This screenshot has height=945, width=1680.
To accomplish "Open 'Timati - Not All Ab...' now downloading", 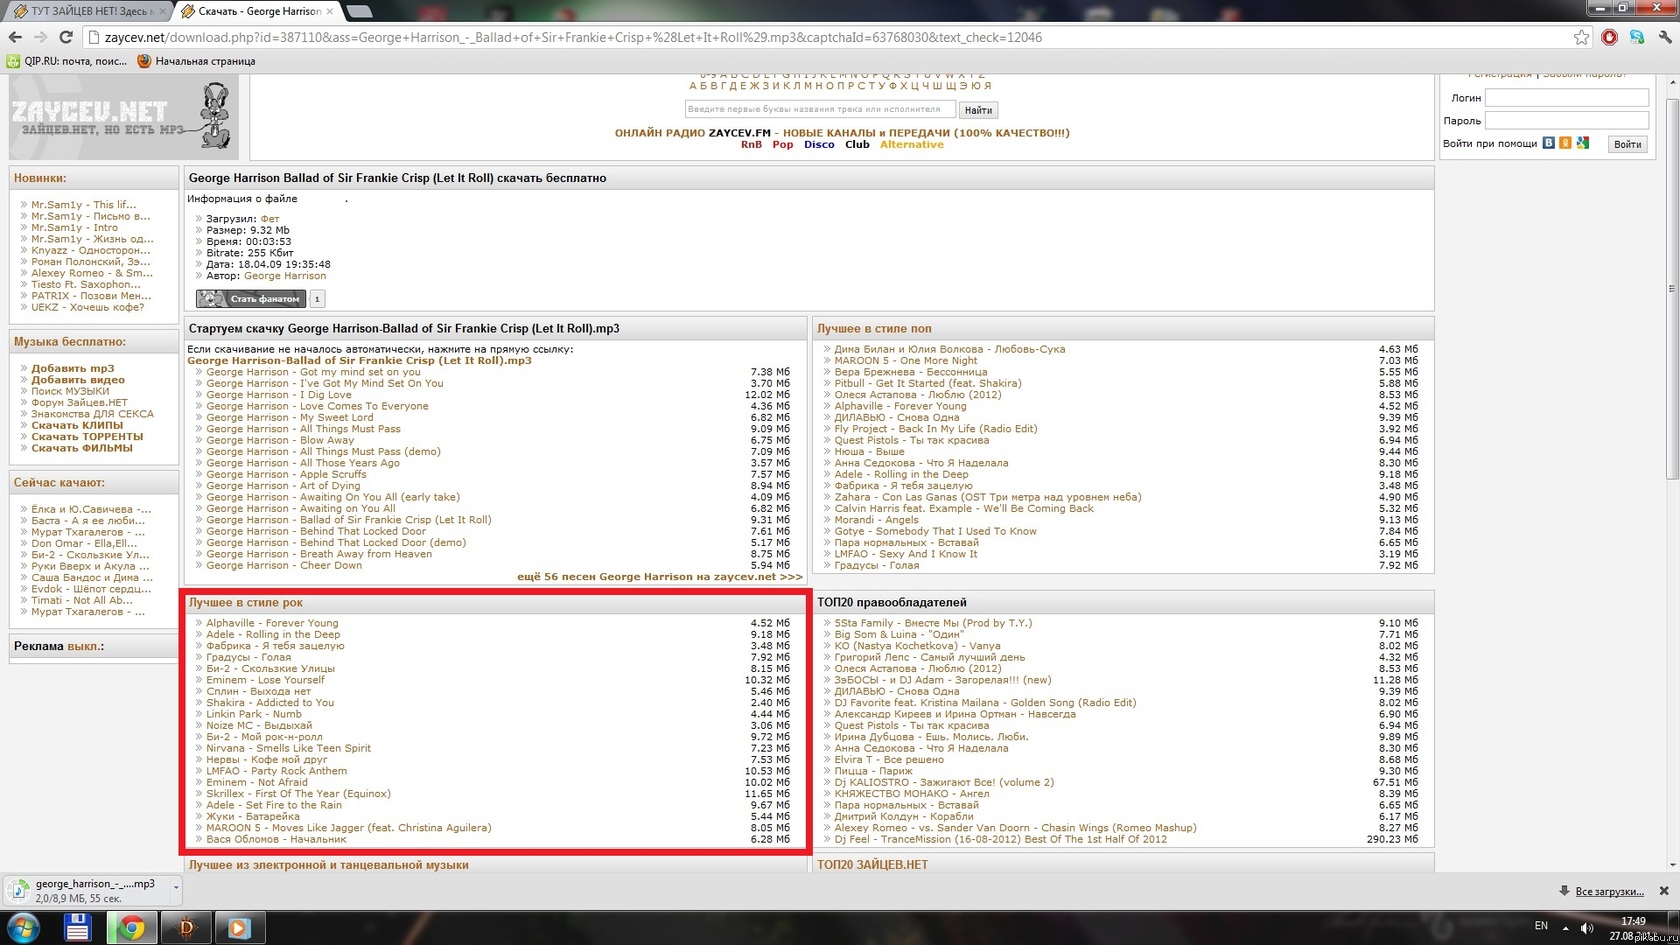I will point(81,601).
